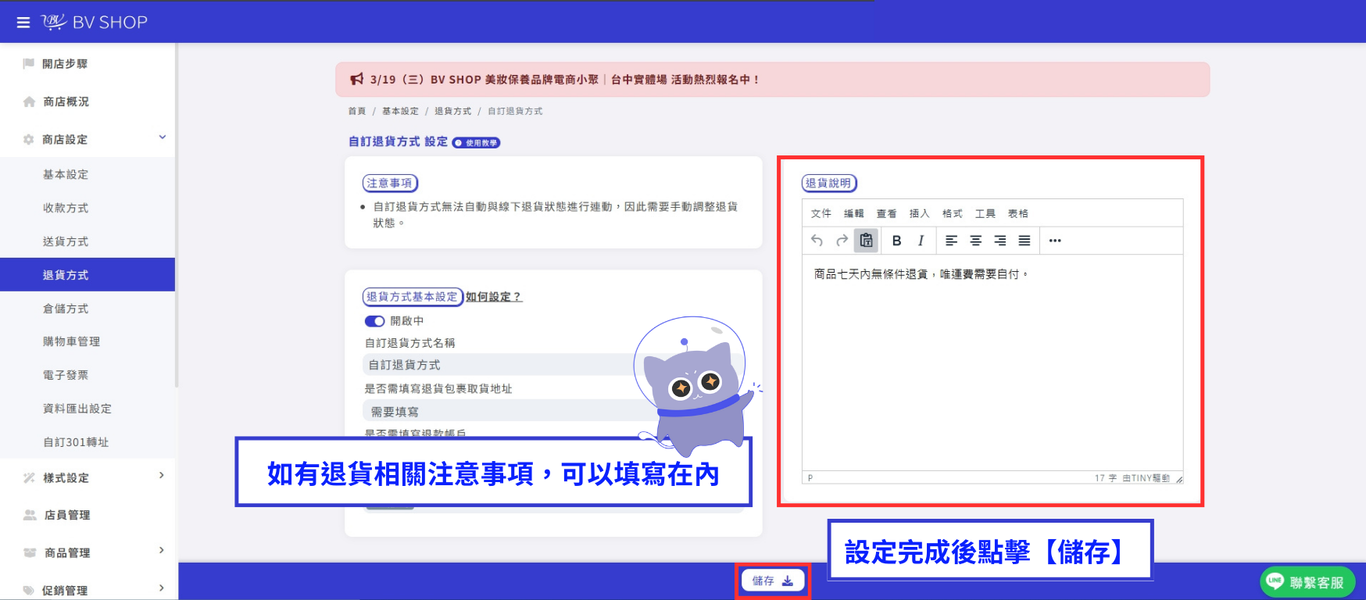
Task: Click the megaphone icon in the announcement banner
Action: click(357, 79)
